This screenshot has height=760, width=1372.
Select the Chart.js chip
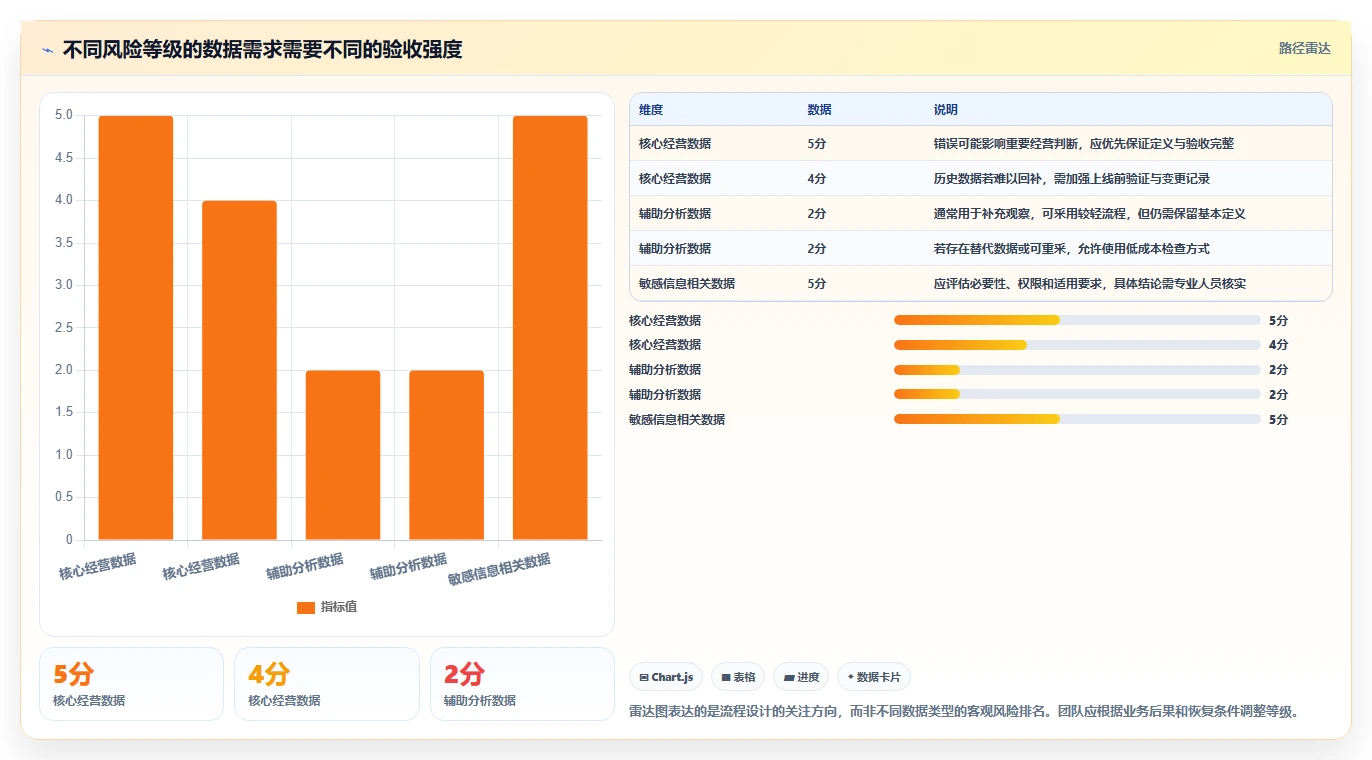pos(666,677)
